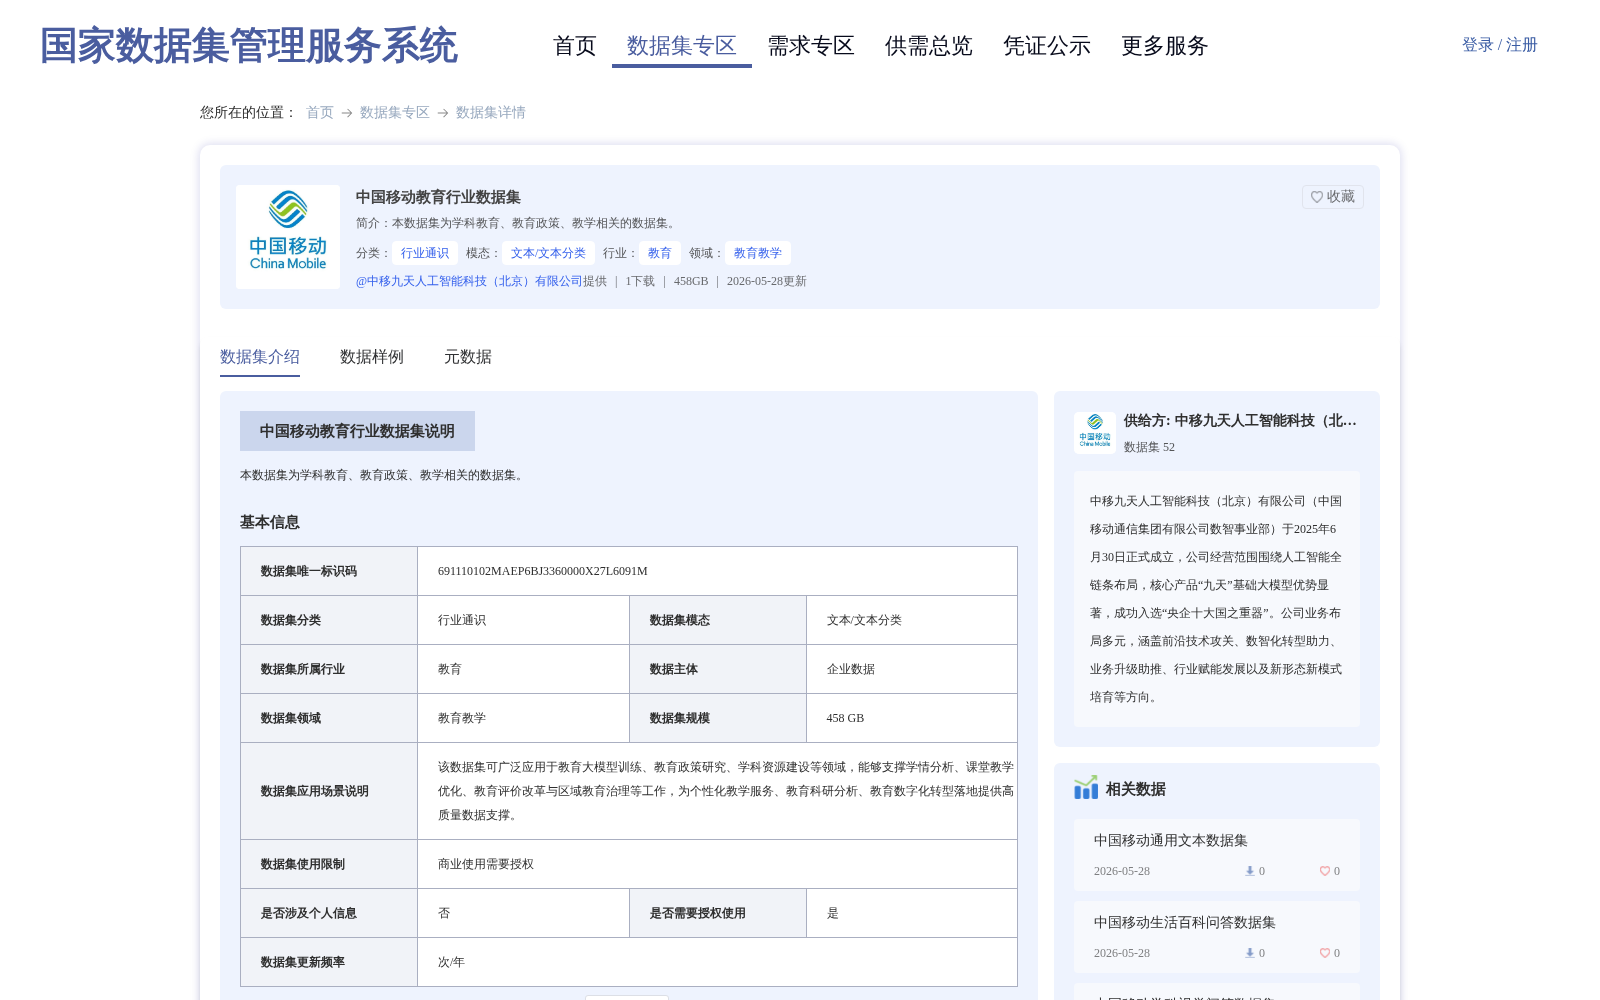This screenshot has width=1600, height=1000.
Task: Click header text 2026-05-28更新
Action: (x=767, y=281)
